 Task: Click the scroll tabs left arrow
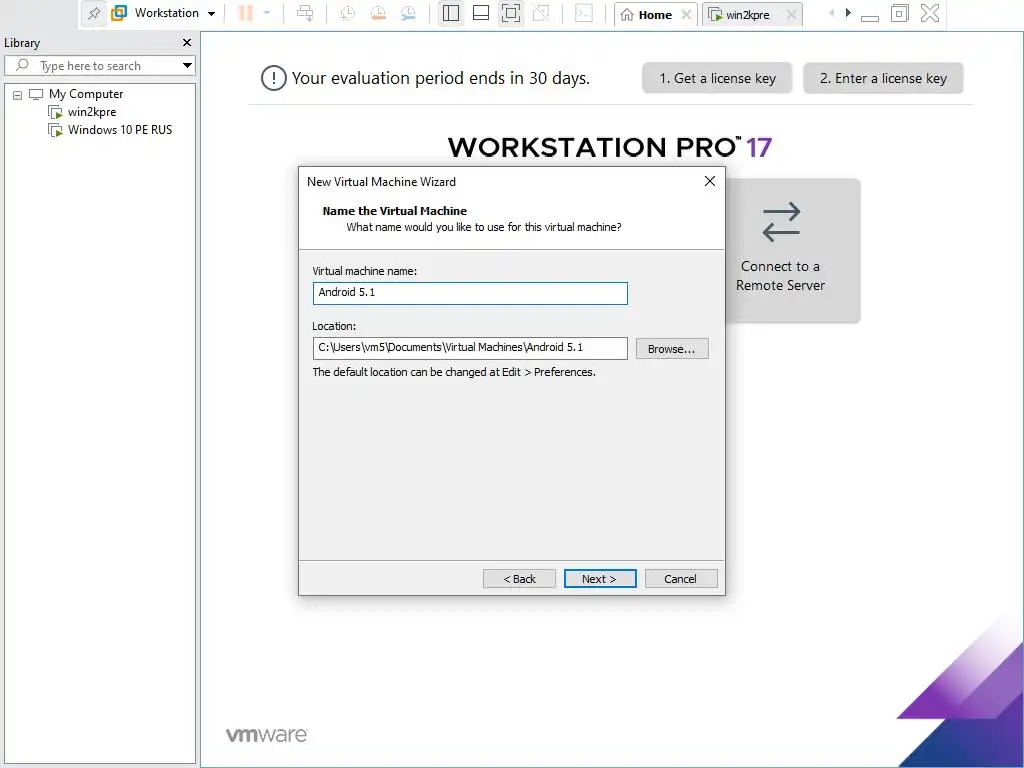831,12
